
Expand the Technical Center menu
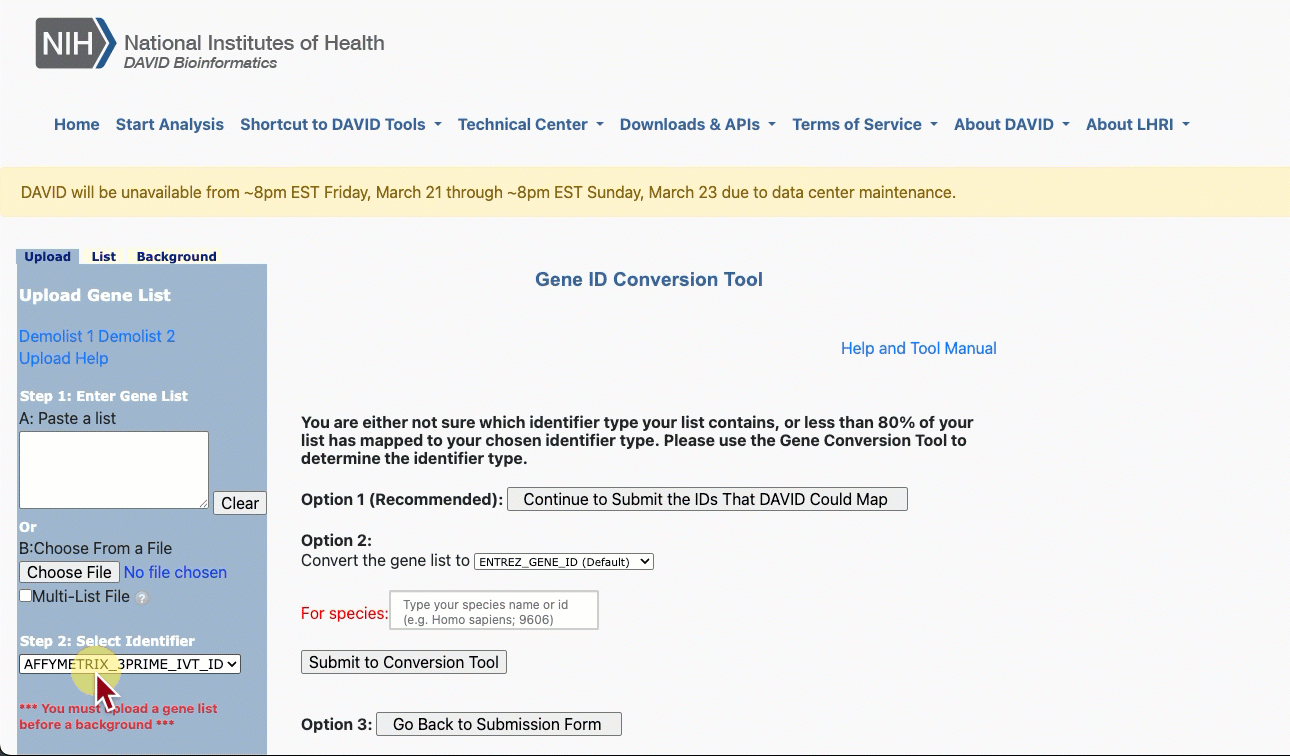coord(530,125)
